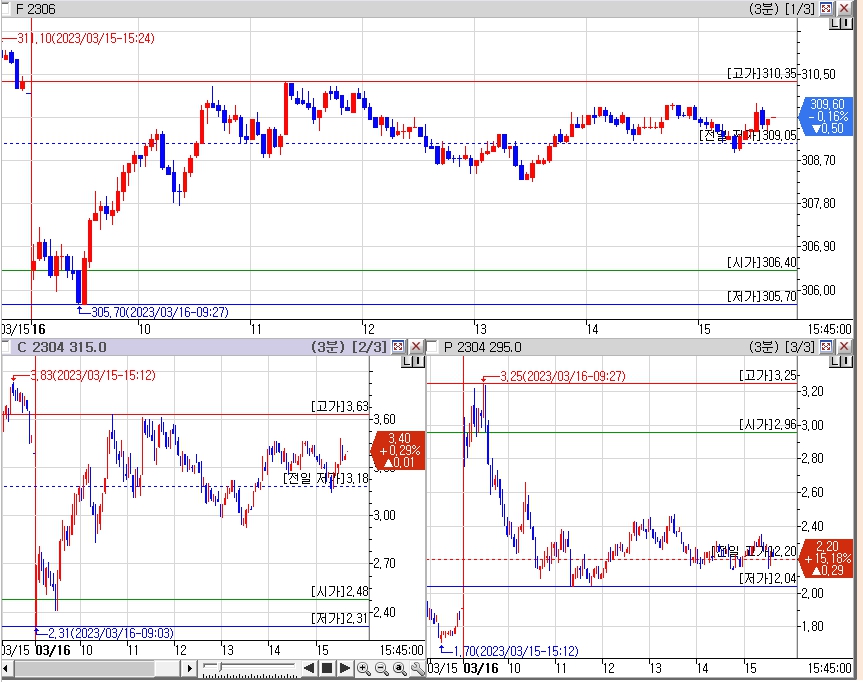Click the [시가]2.96 label in P 2304 chart
Screen dimensions: 863x682
click(x=768, y=424)
